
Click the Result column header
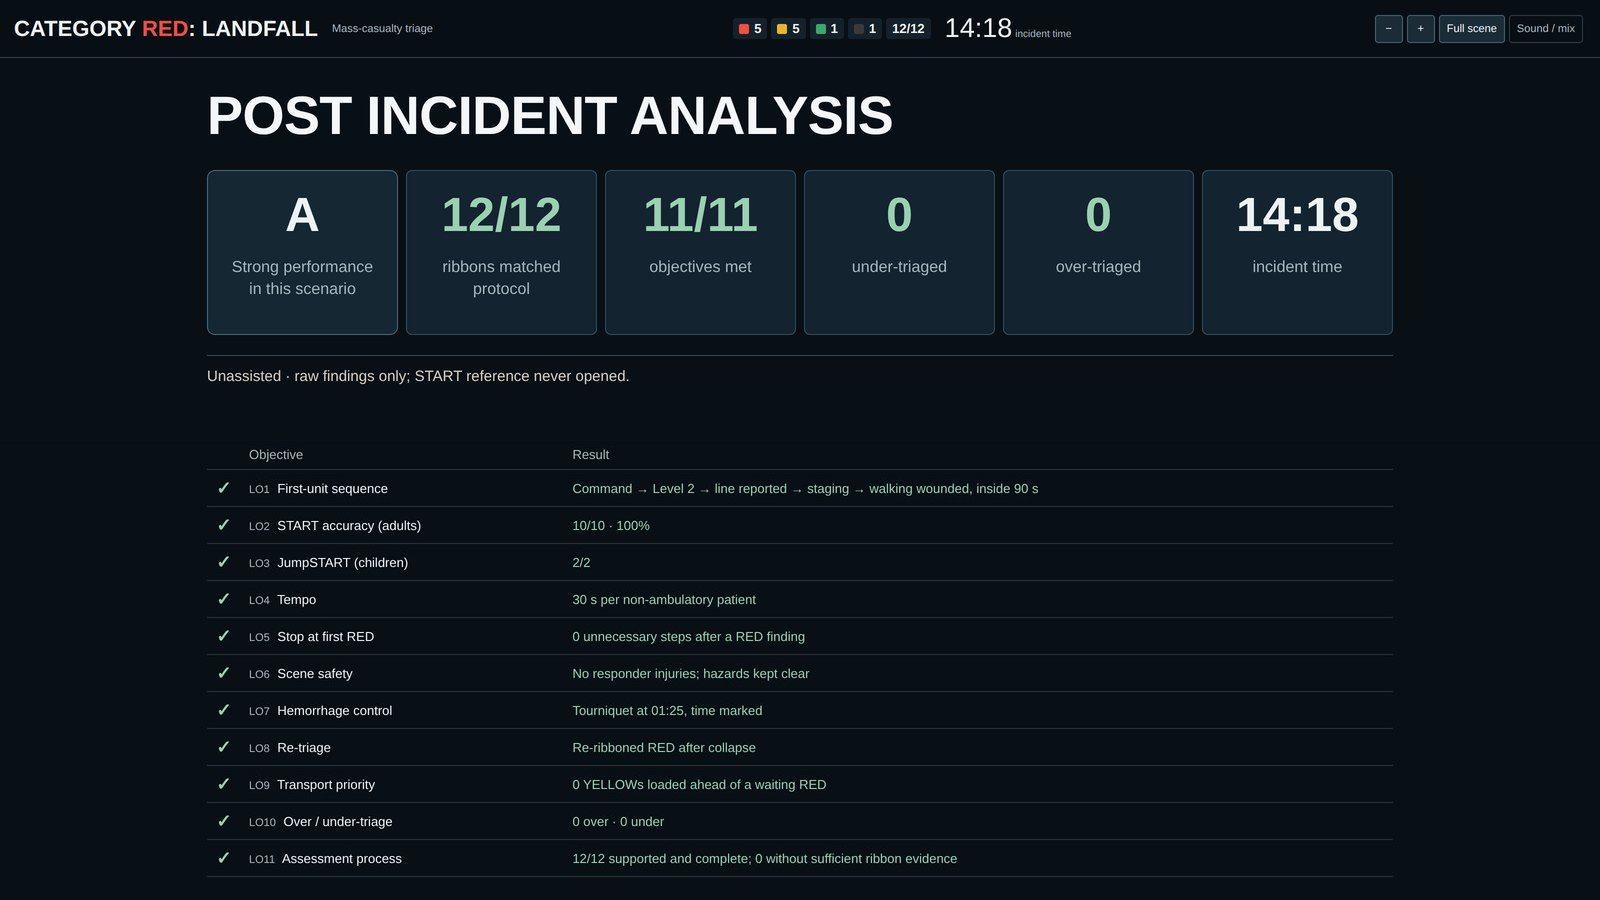click(590, 454)
